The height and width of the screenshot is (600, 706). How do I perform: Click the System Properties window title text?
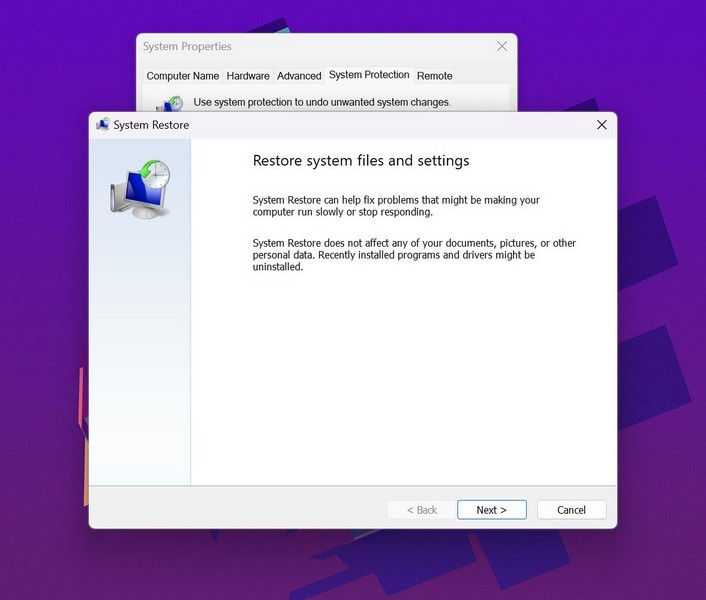(187, 46)
